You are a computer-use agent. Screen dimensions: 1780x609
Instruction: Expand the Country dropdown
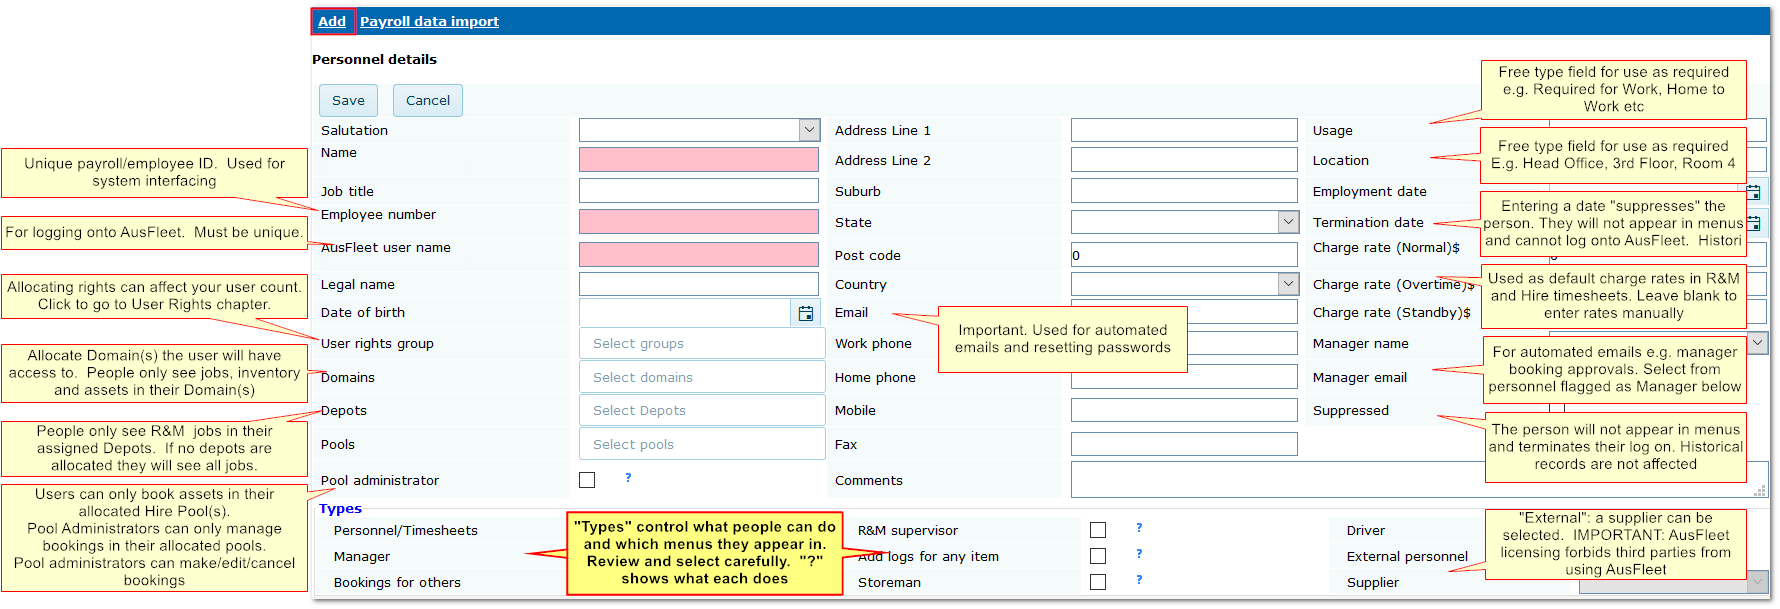coord(1288,284)
